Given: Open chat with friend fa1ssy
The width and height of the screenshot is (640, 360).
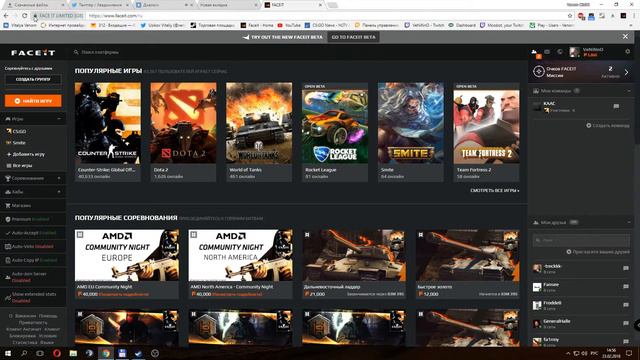Looking at the screenshot, I should pos(626,342).
